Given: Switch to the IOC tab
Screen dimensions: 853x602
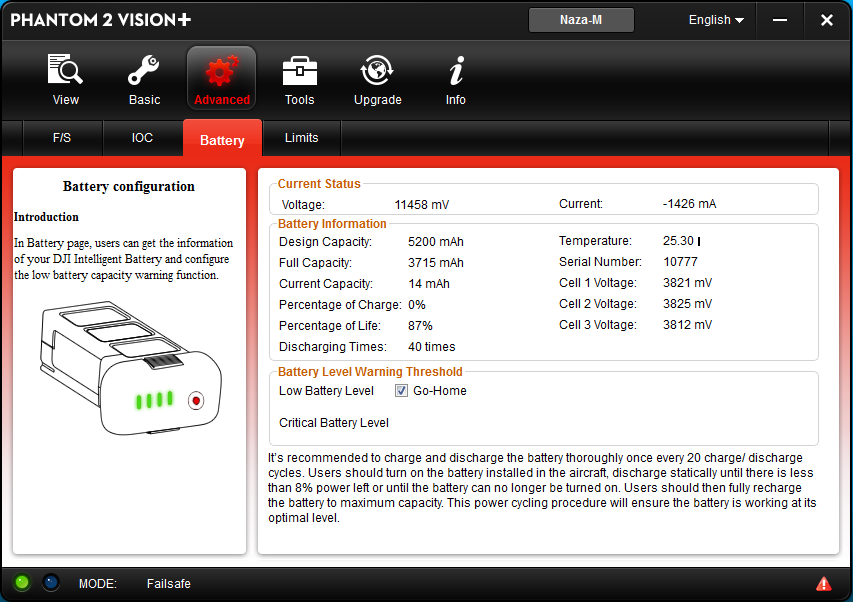Looking at the screenshot, I should (x=142, y=138).
